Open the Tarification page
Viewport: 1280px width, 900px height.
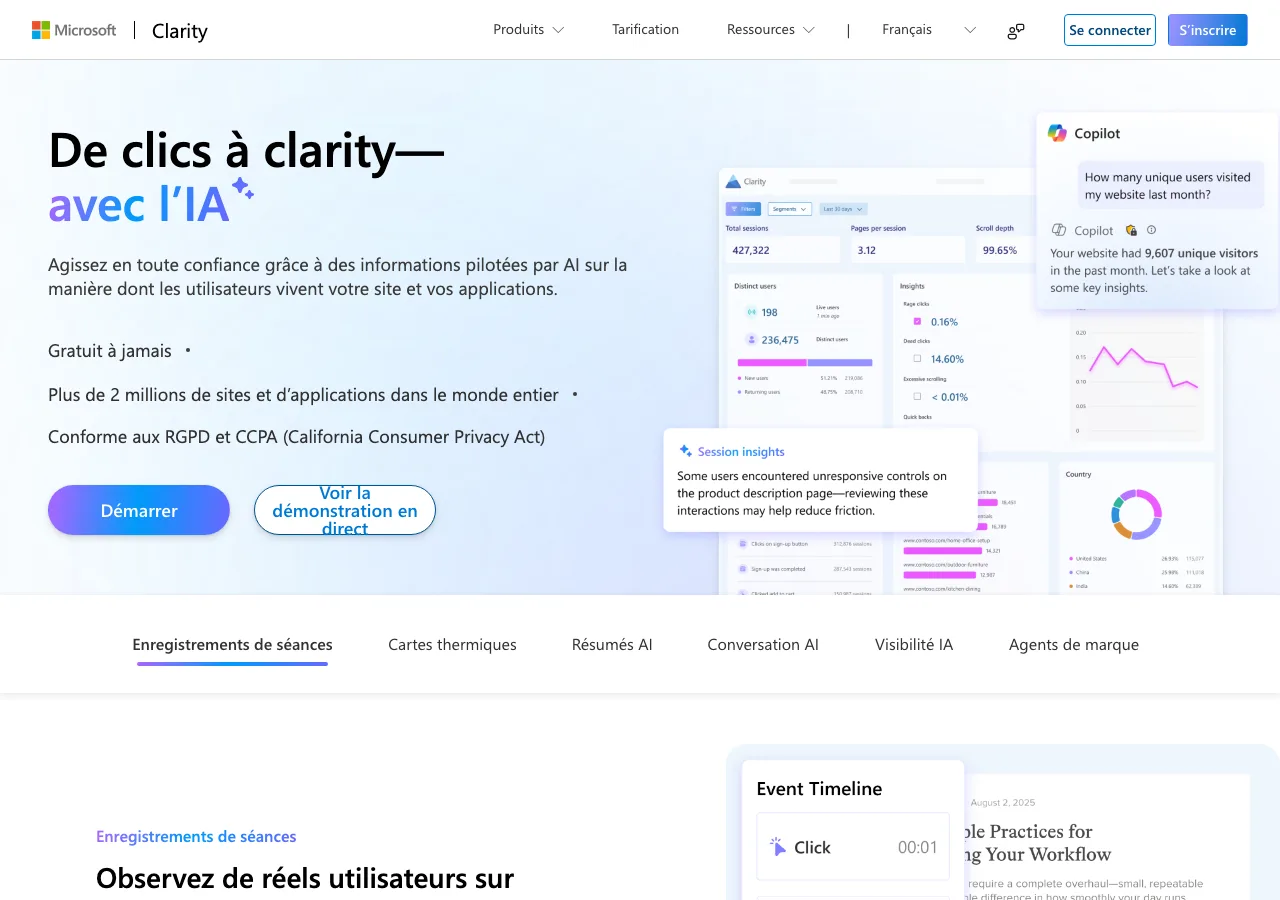(646, 30)
